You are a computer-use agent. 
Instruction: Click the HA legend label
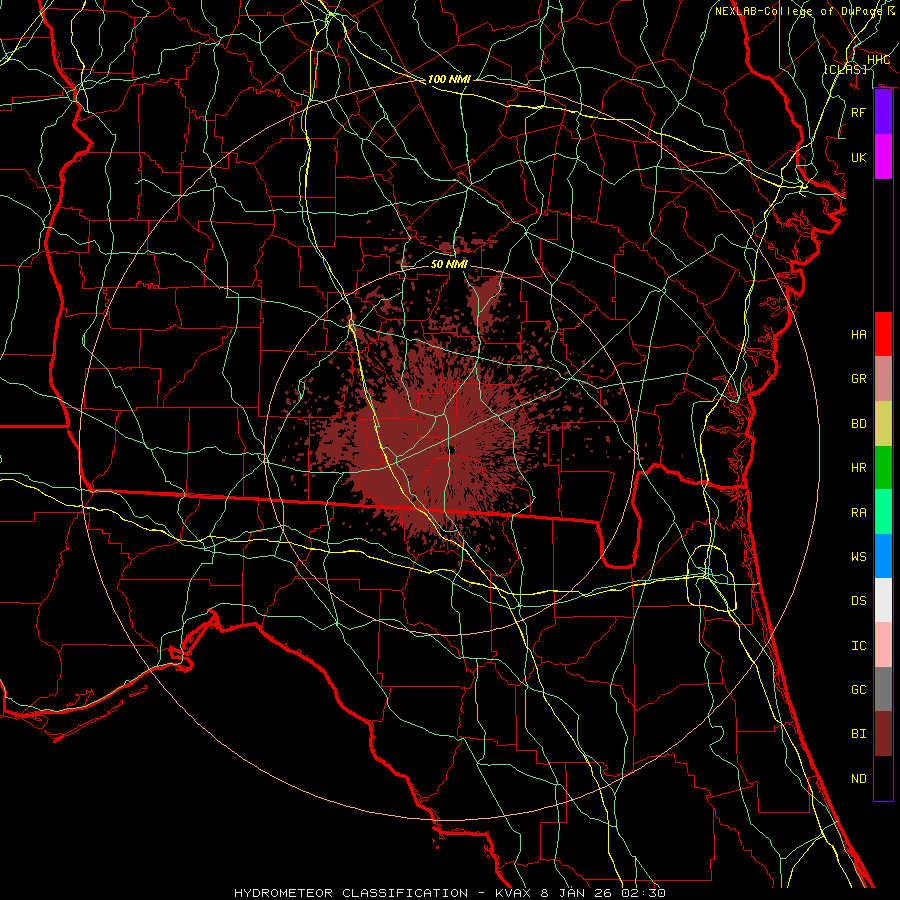click(858, 335)
